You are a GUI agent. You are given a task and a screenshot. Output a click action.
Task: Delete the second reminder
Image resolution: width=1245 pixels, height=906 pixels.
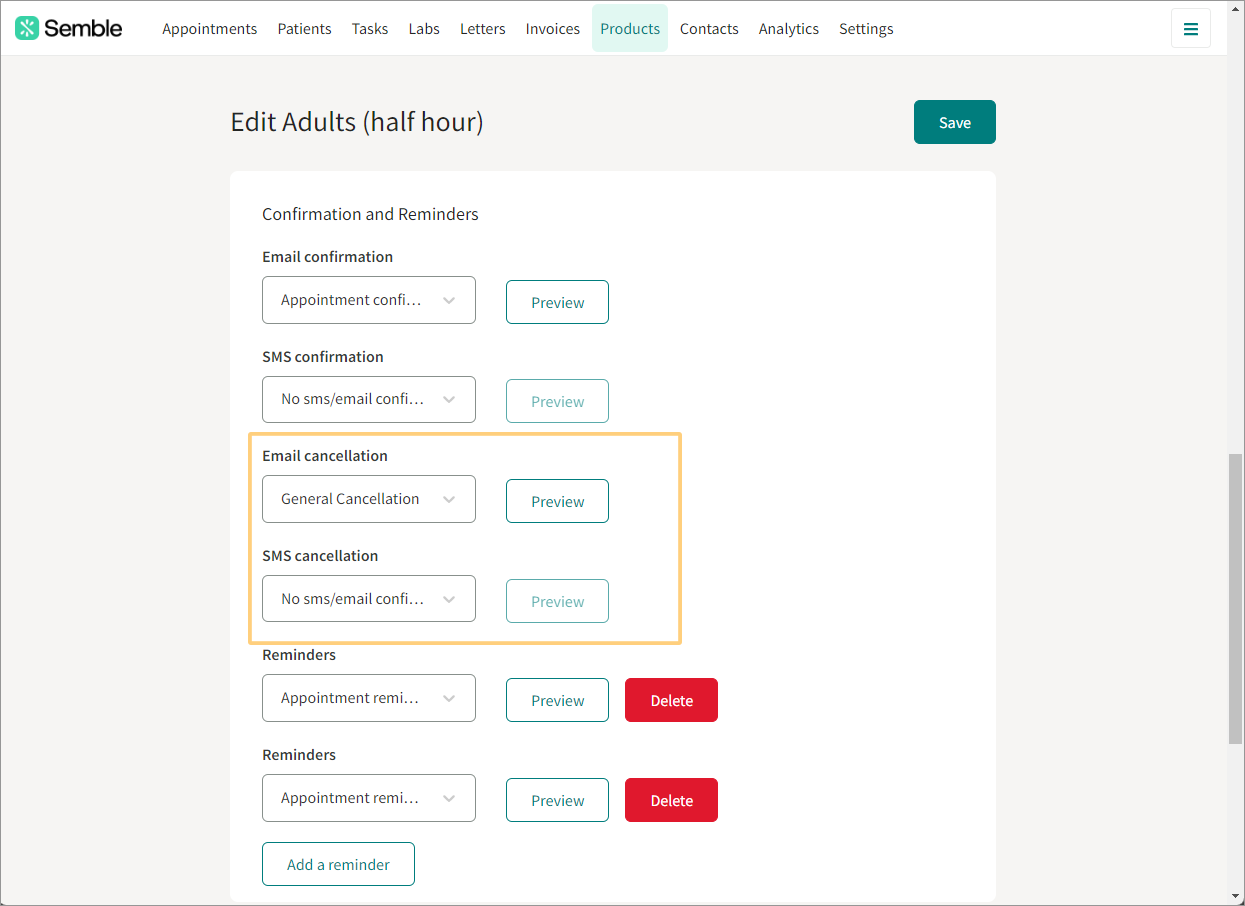671,800
